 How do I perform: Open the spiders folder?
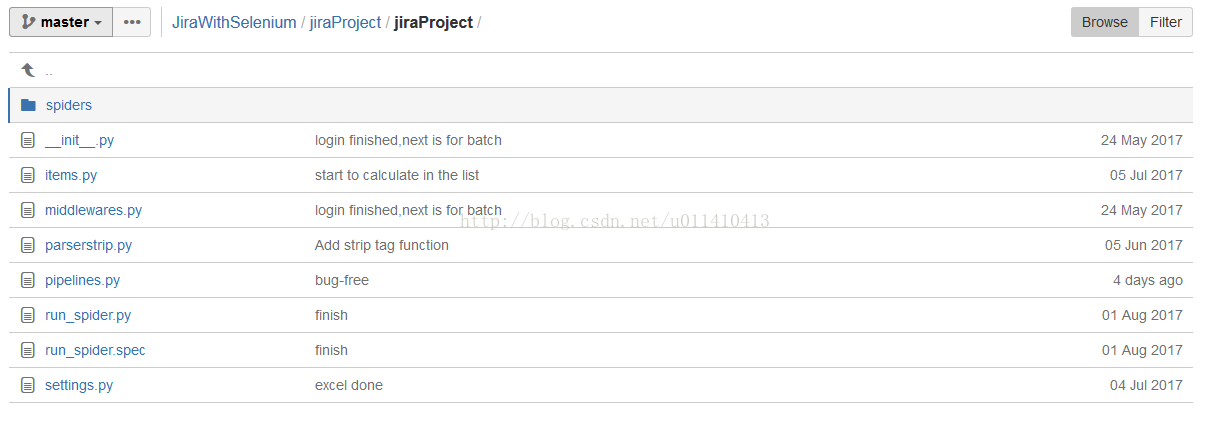(x=69, y=105)
